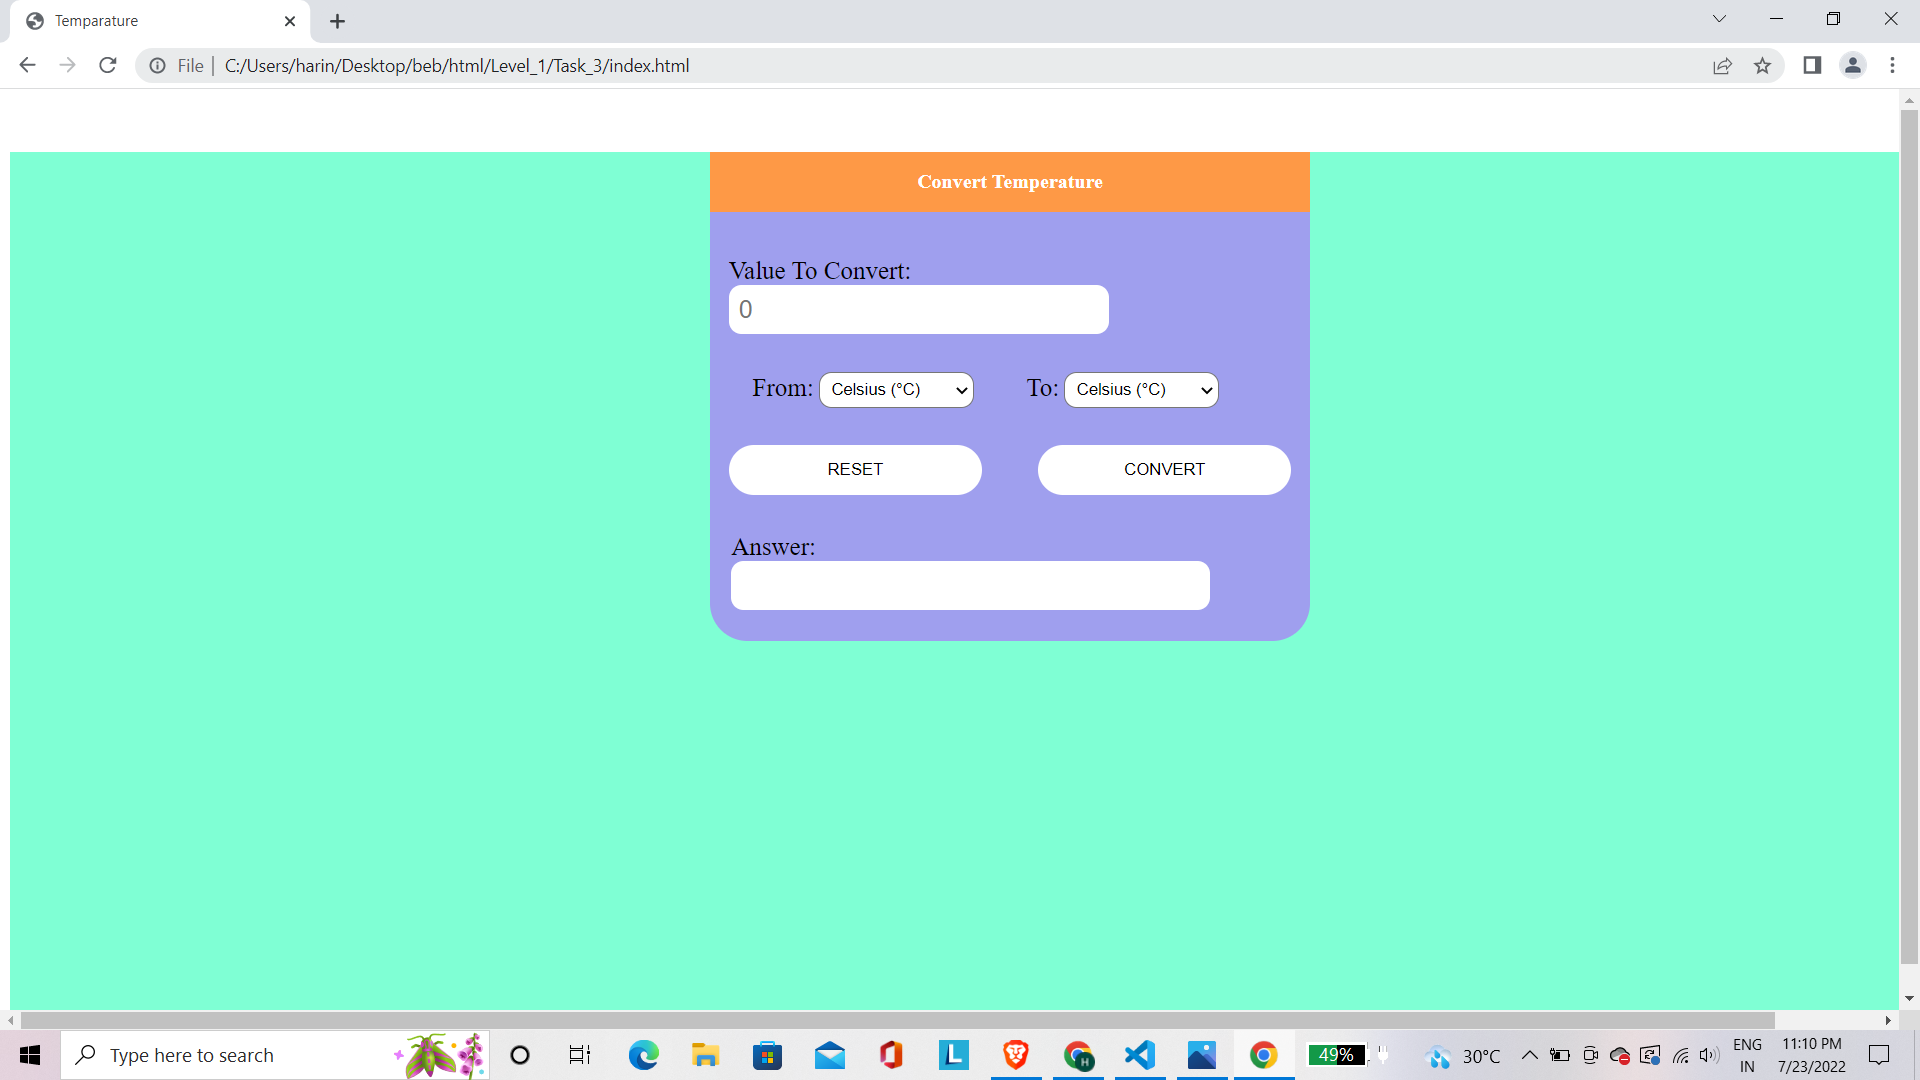
Task: Launch Brave browser from the taskbar
Action: (x=1016, y=1055)
